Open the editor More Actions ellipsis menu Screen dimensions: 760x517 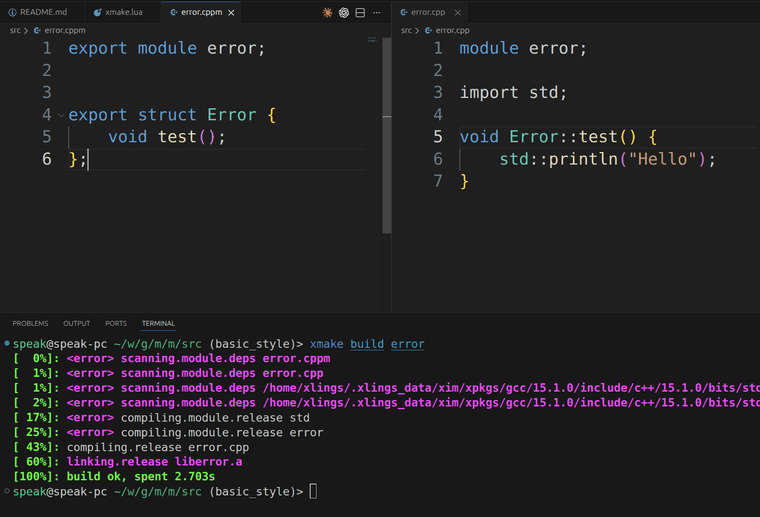[x=377, y=12]
